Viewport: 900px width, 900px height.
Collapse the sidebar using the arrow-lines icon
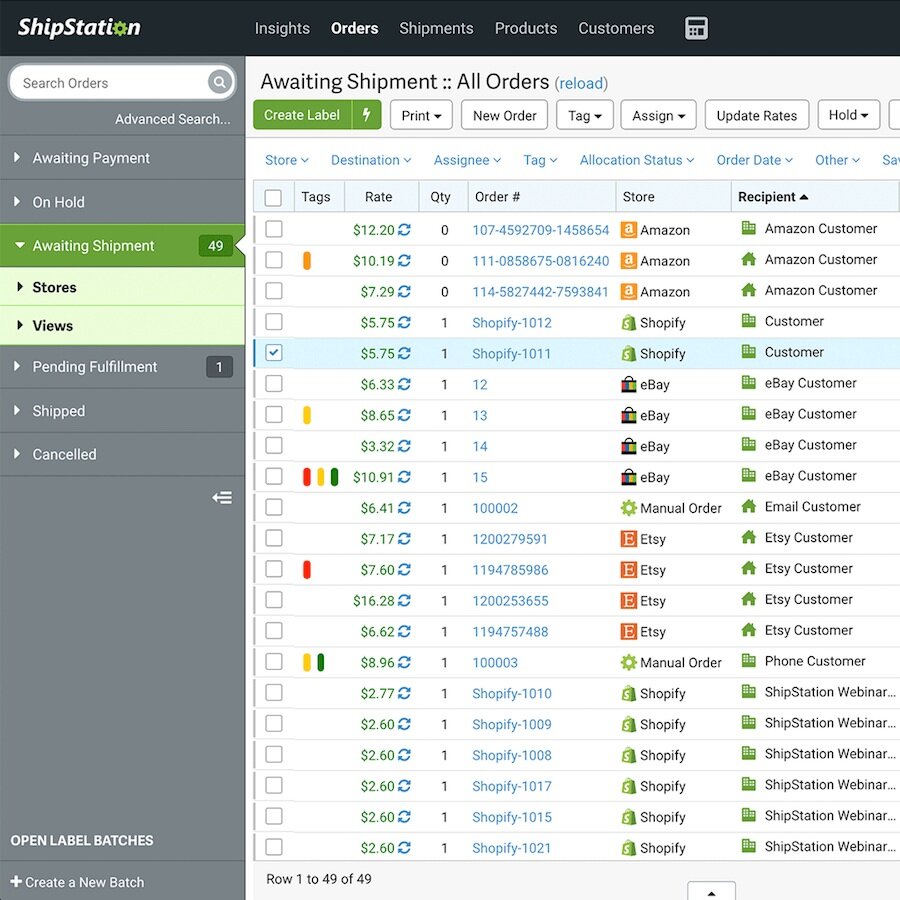click(x=222, y=497)
